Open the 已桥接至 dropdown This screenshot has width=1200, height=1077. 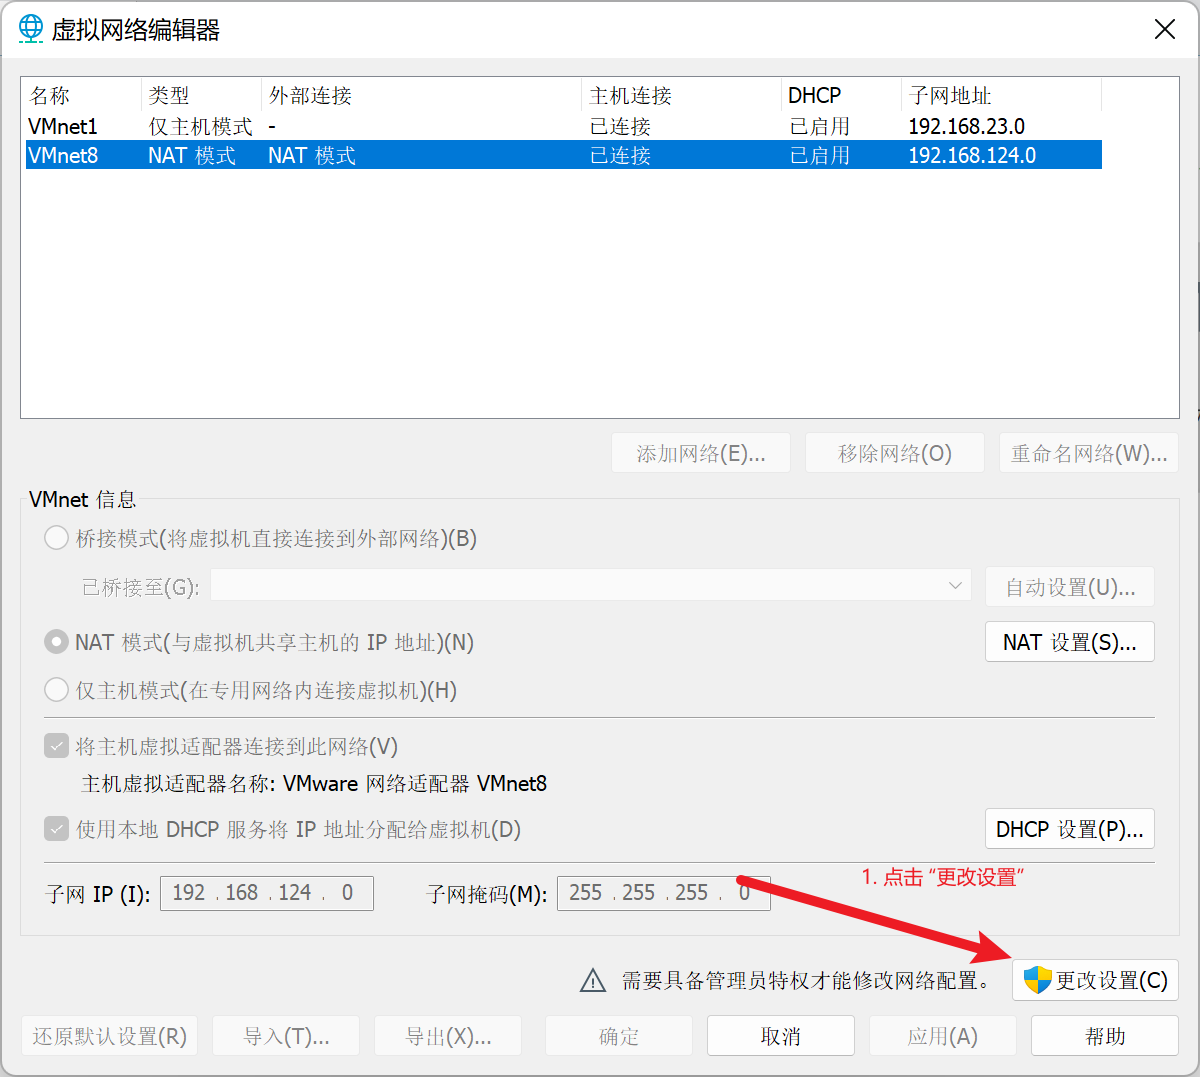click(x=591, y=586)
